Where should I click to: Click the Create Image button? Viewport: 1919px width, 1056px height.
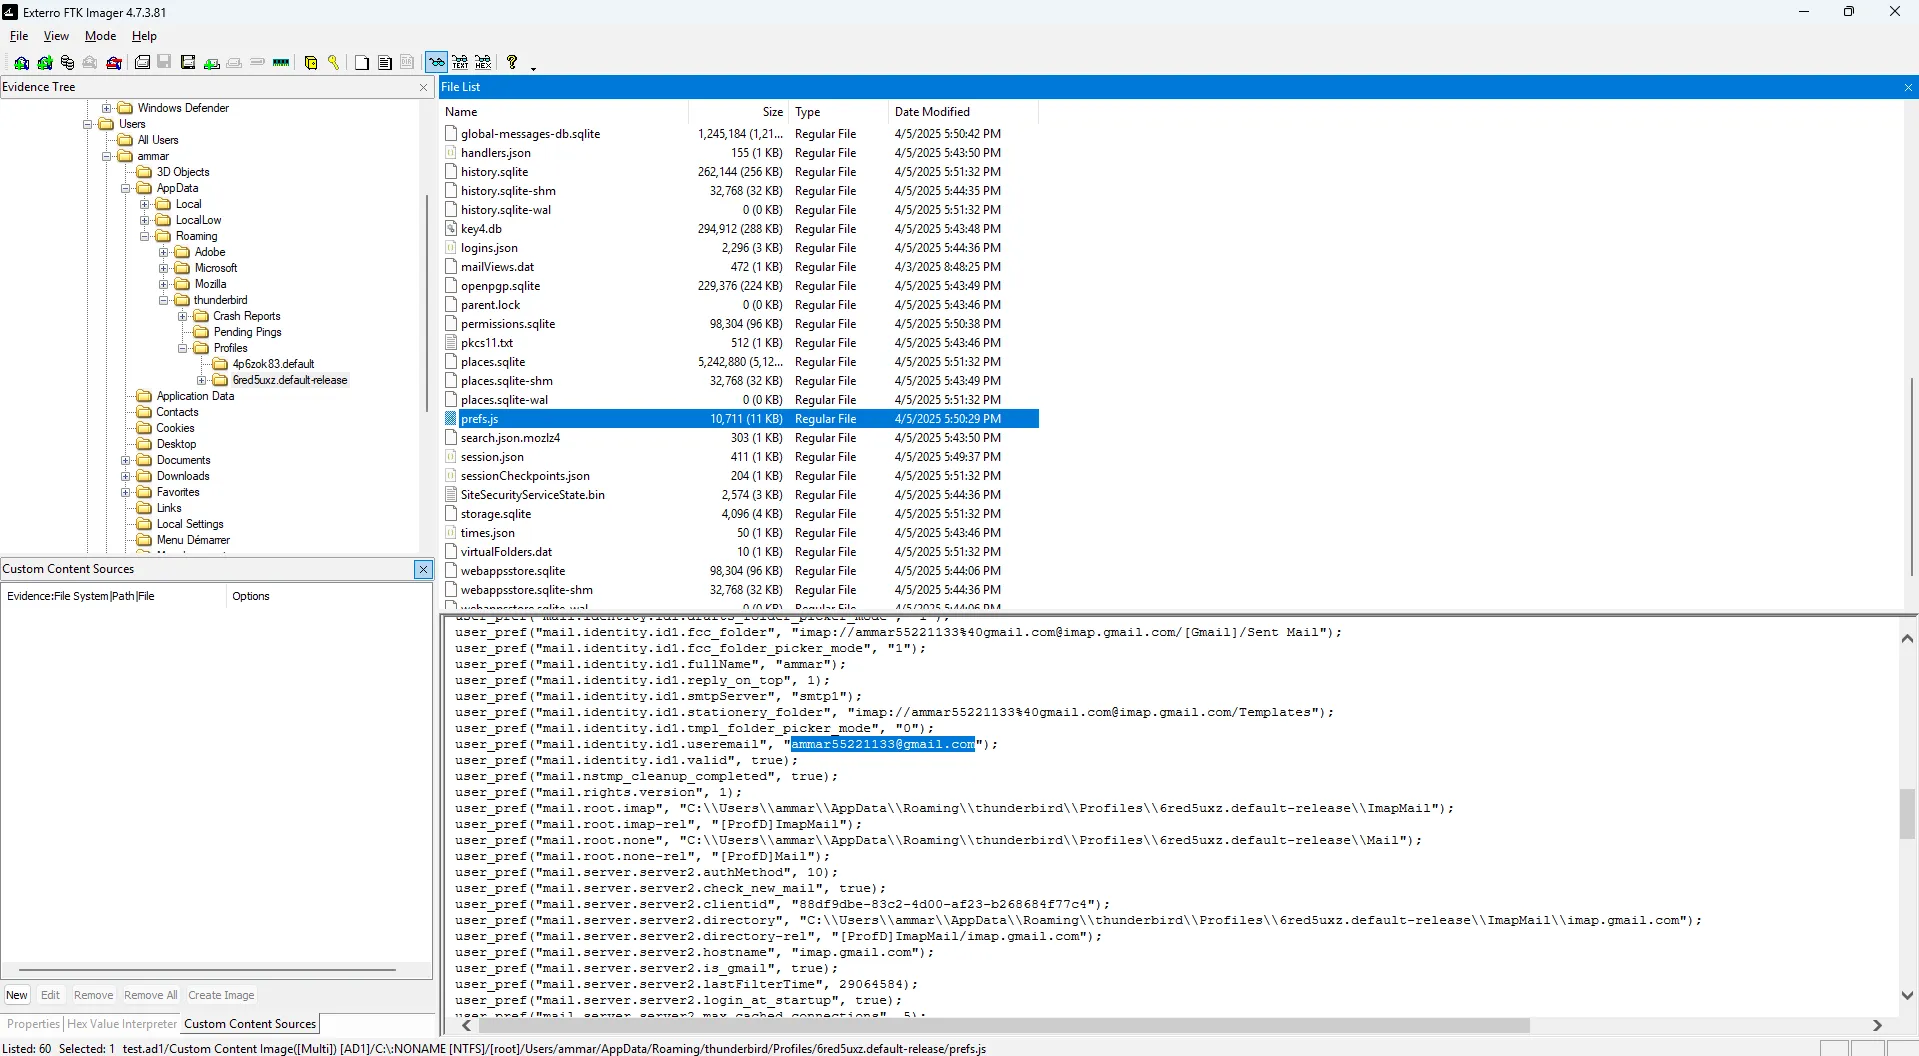coord(221,995)
